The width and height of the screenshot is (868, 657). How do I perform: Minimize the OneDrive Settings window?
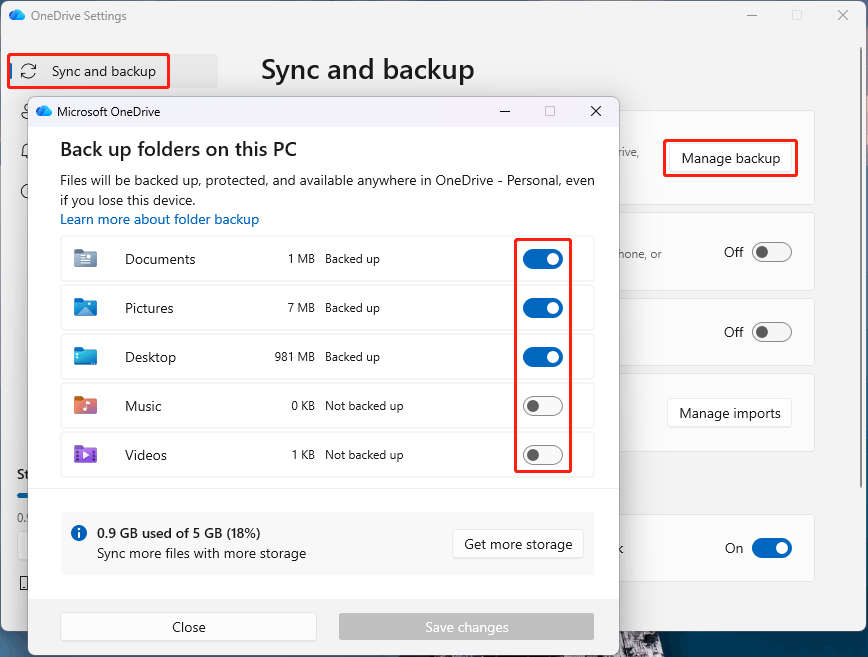(752, 15)
